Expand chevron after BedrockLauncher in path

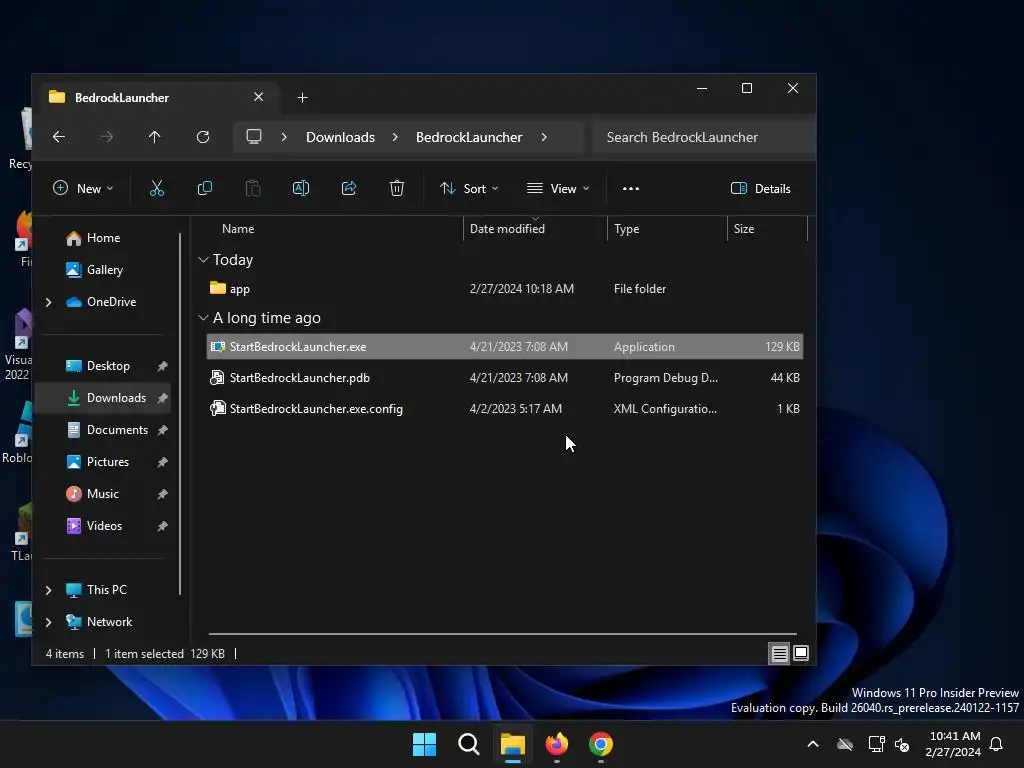tap(544, 137)
